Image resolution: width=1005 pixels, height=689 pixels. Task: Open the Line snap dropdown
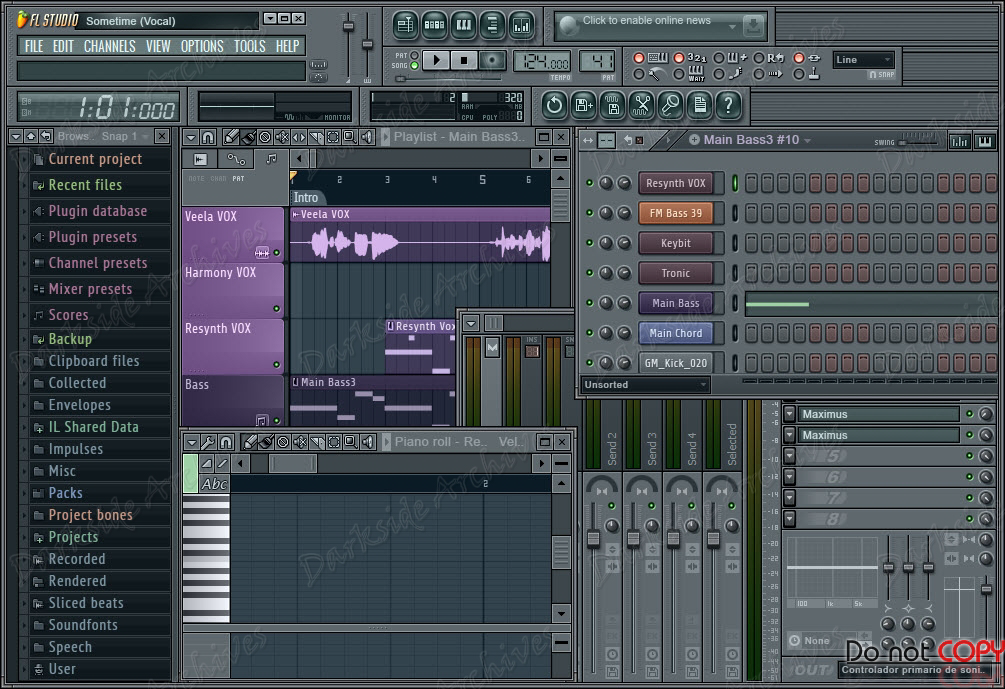pos(864,60)
